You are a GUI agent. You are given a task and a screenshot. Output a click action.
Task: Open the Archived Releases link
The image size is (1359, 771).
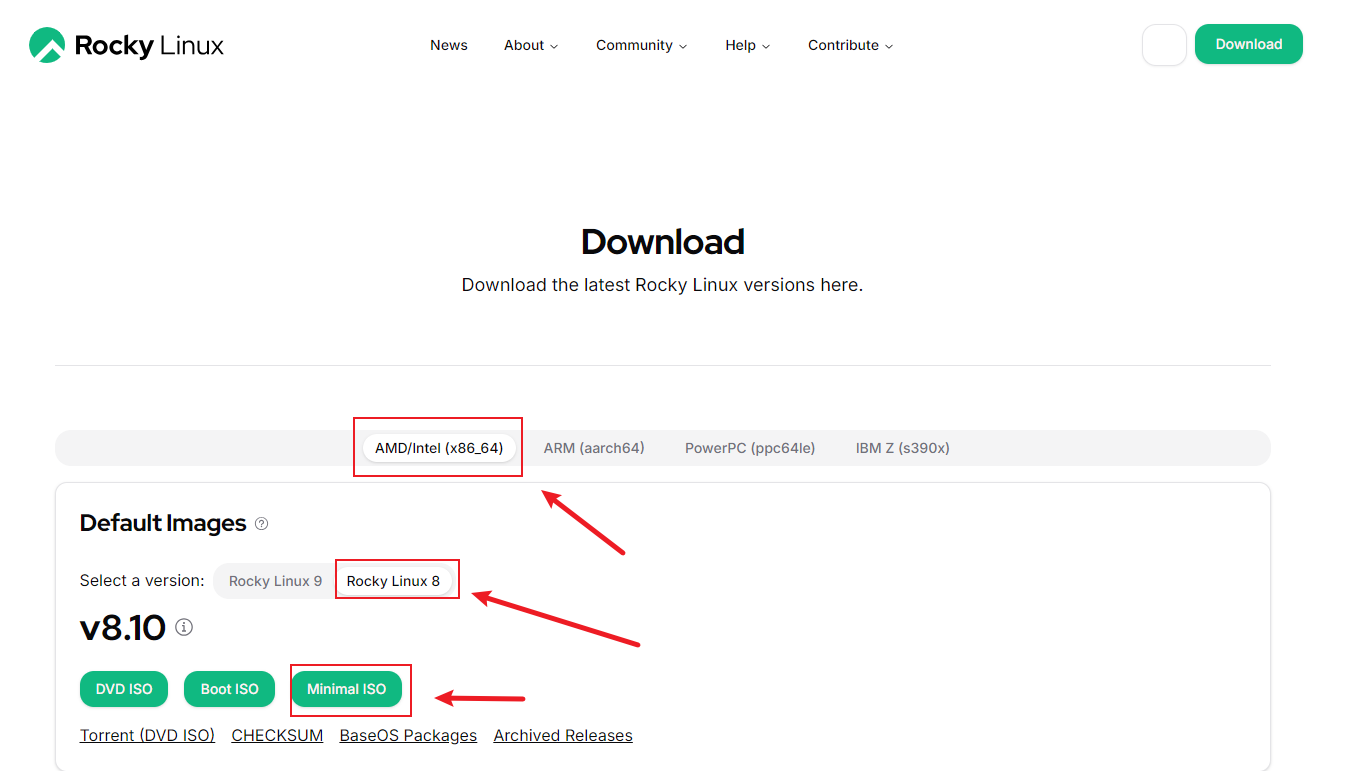pos(563,735)
